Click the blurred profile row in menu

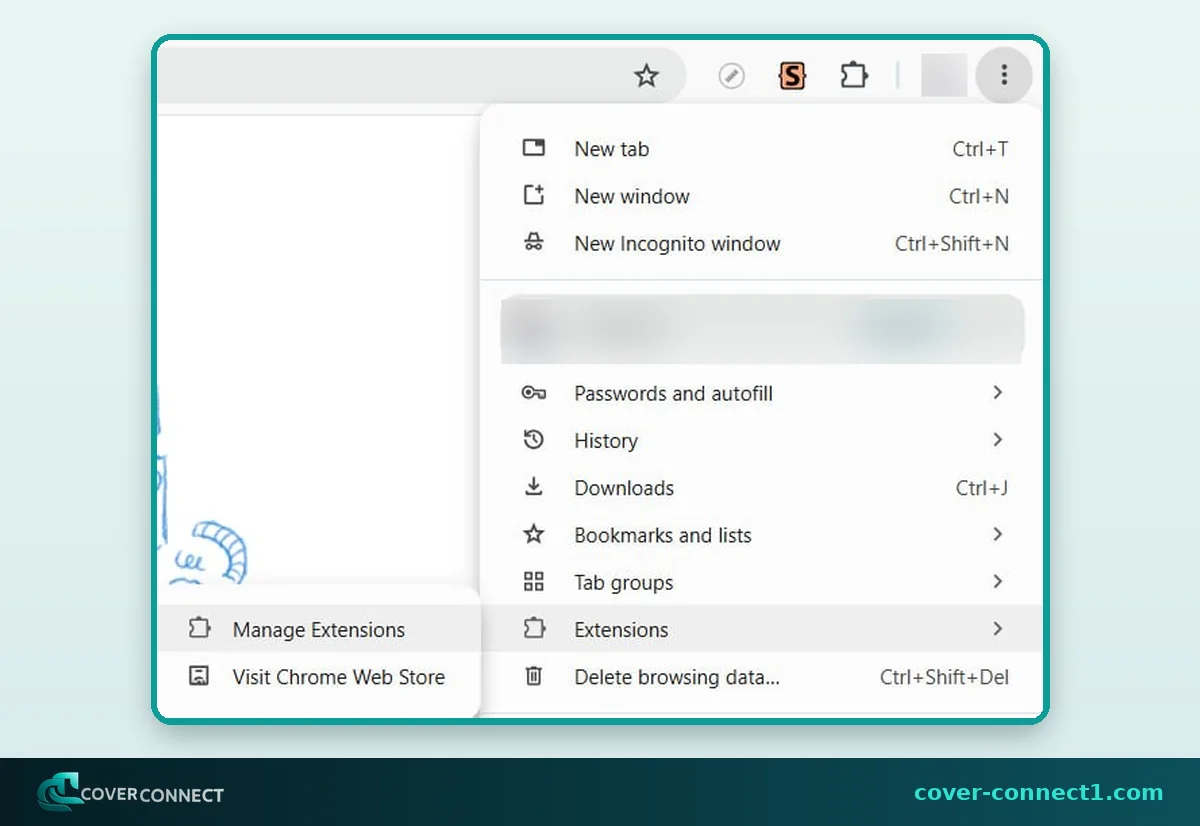click(762, 328)
